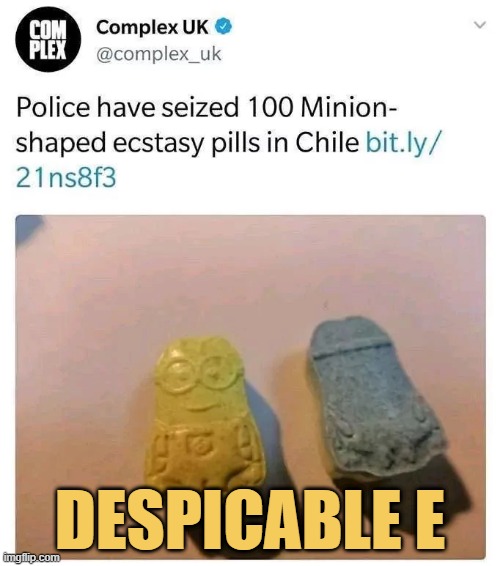This screenshot has width=500, height=566.
Task: Click the 21ns8f3 link continuation text
Action: point(66,178)
